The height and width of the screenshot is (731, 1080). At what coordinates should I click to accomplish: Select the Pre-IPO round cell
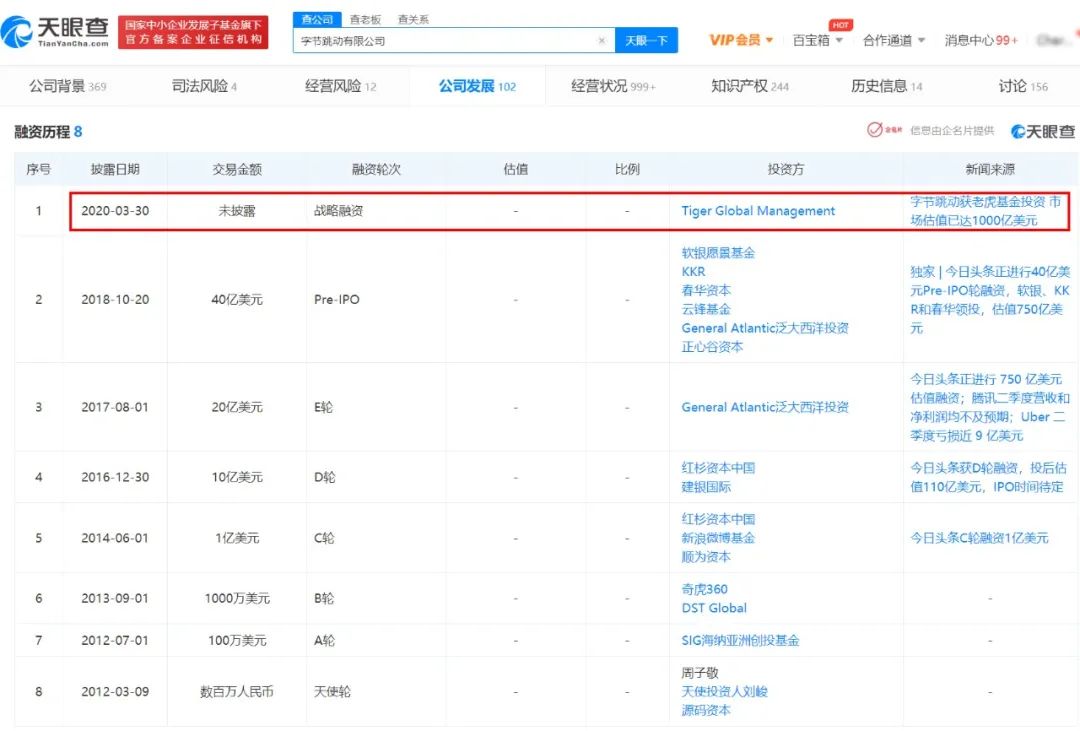pyautogui.click(x=337, y=300)
